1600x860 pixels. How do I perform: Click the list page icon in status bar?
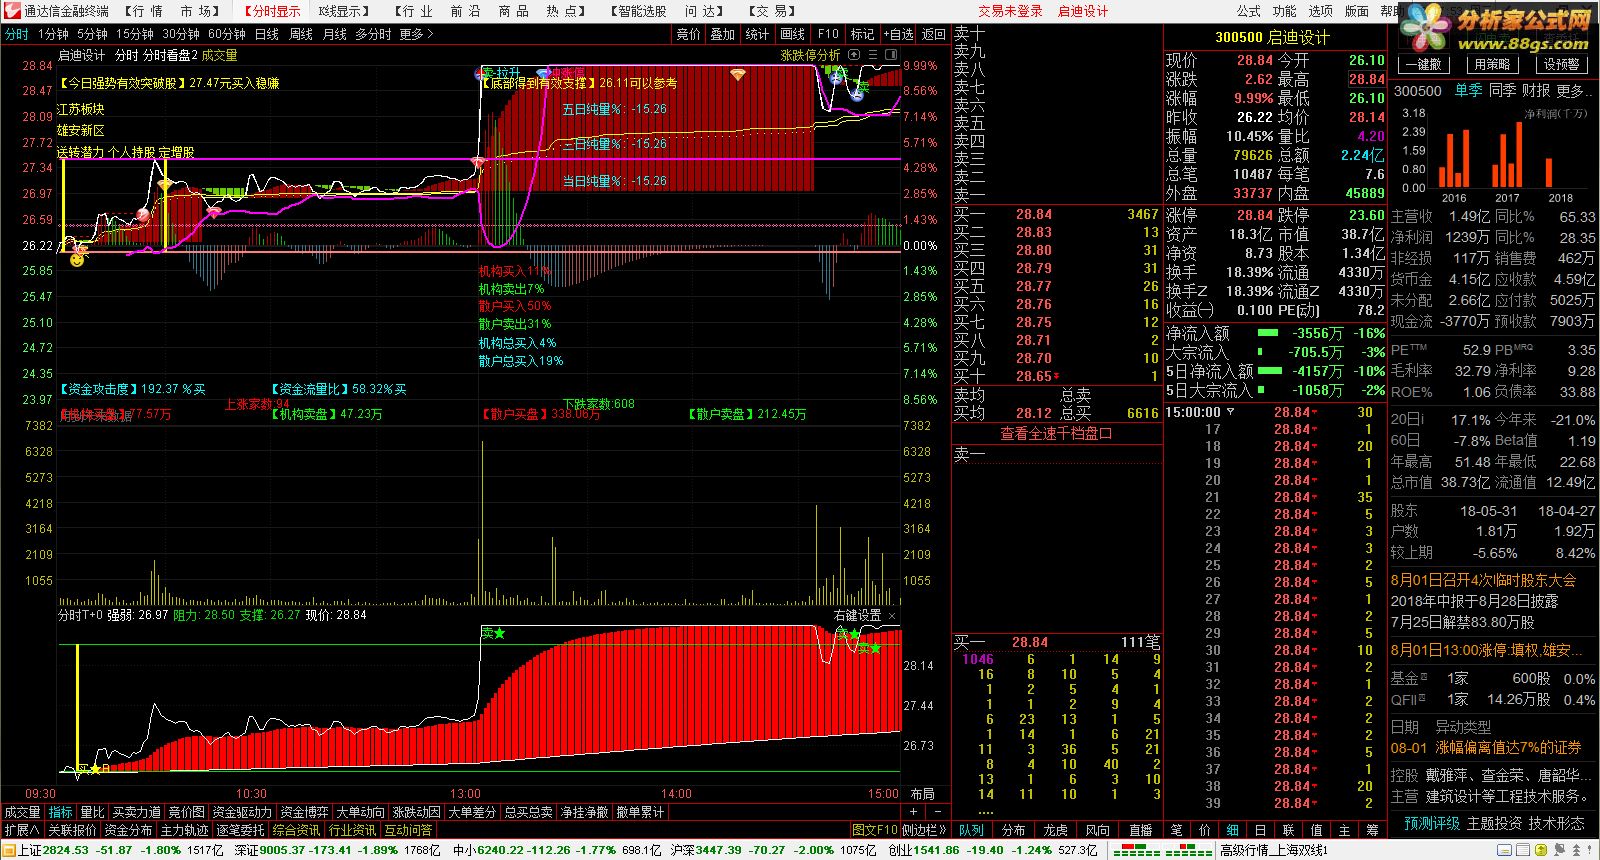(x=1522, y=850)
